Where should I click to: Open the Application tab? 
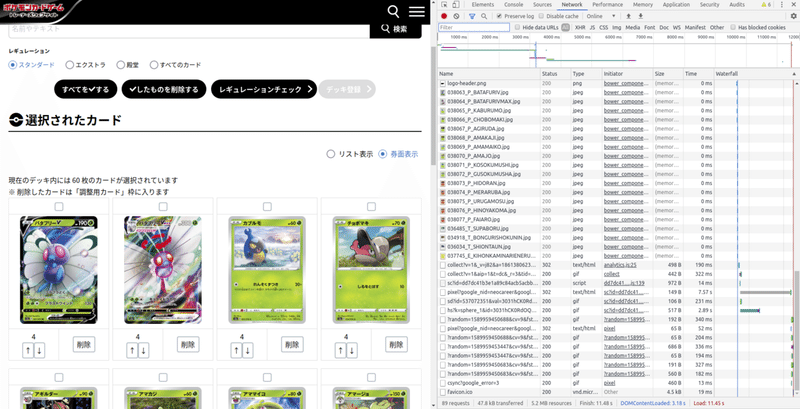click(676, 5)
